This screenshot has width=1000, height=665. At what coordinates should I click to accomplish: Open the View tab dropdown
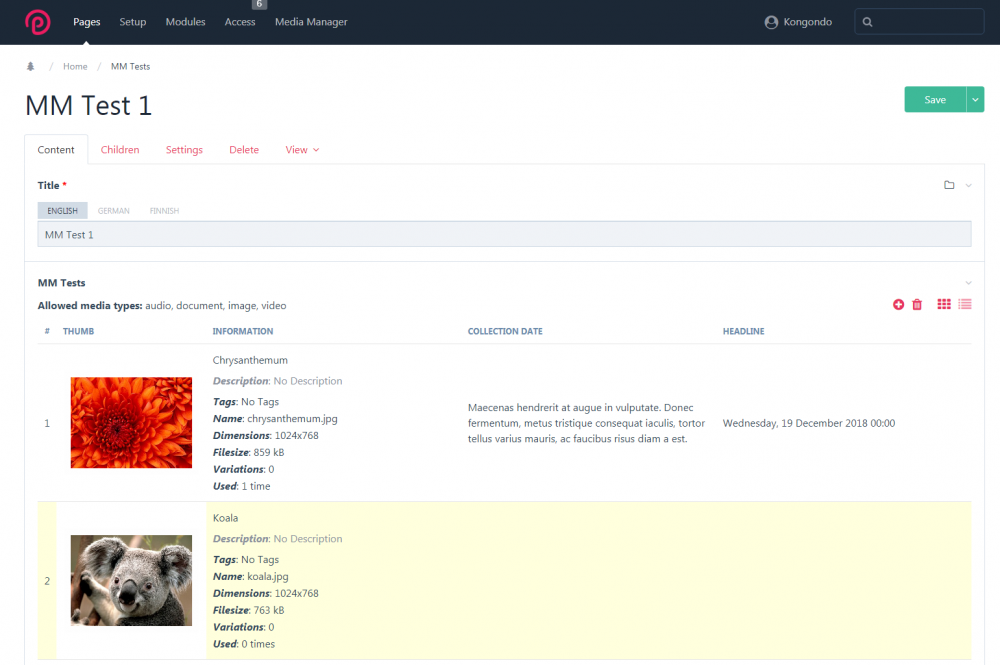[302, 149]
